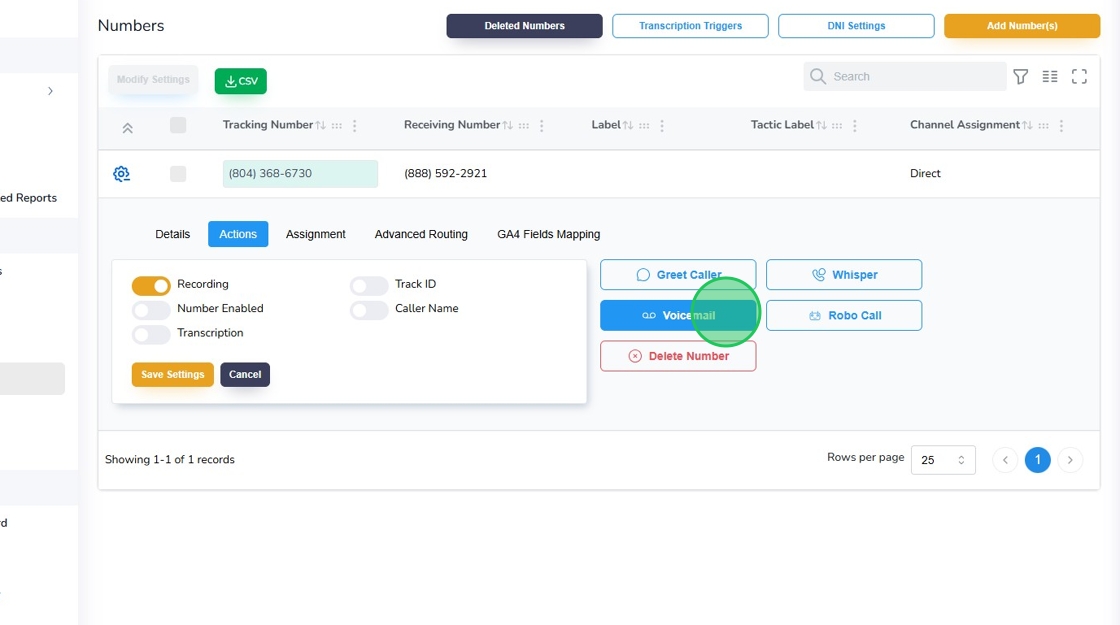This screenshot has height=625, width=1120.
Task: Grab Channel Assignment column drag handle
Action: 1044,126
